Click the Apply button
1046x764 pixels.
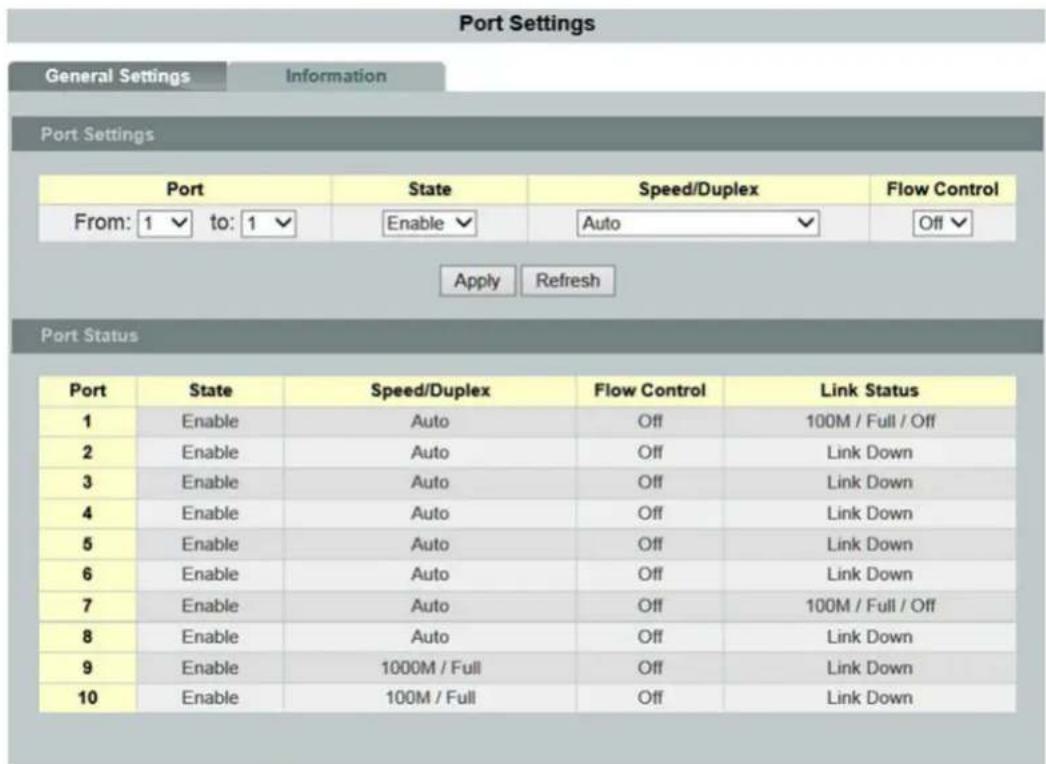click(x=477, y=281)
